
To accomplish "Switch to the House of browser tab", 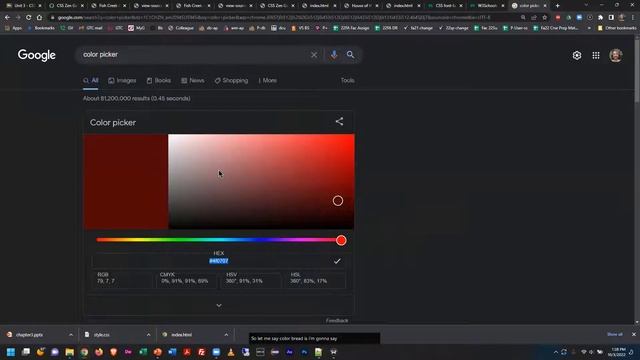I will (x=361, y=6).
